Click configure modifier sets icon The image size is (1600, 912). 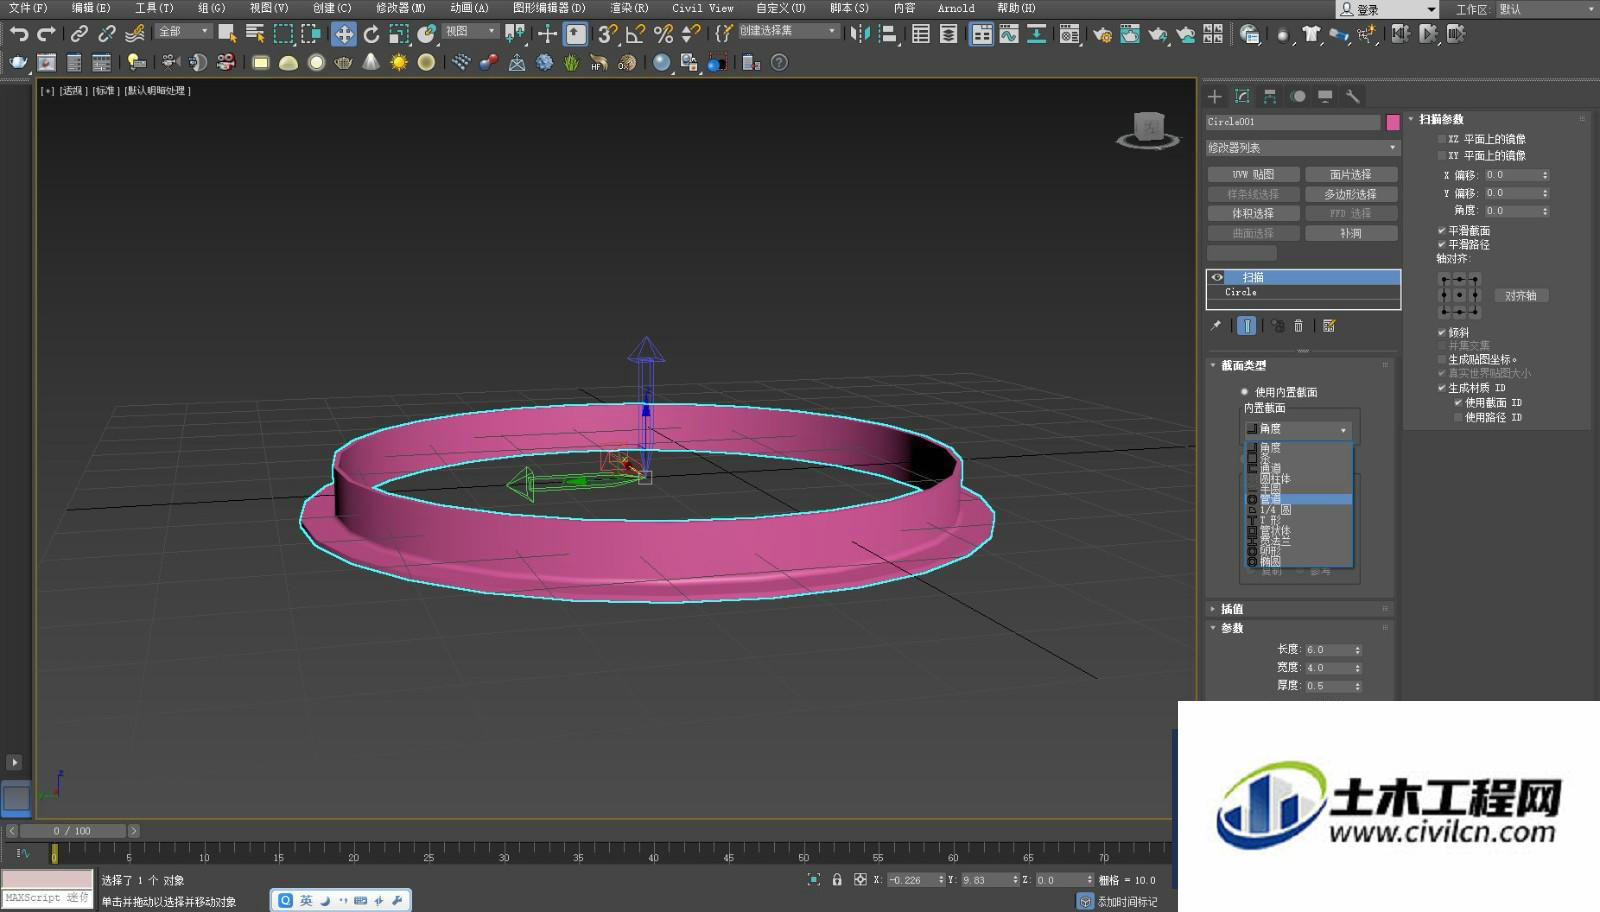(1329, 325)
